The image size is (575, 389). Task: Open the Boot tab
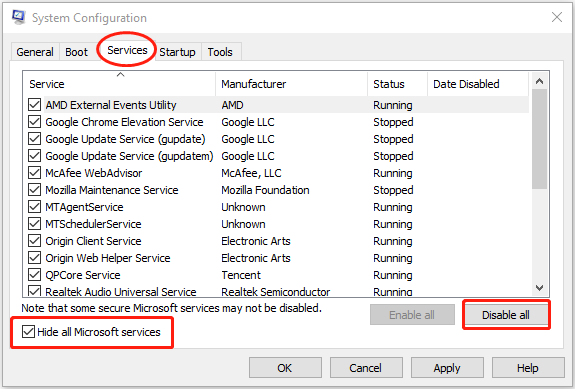76,52
